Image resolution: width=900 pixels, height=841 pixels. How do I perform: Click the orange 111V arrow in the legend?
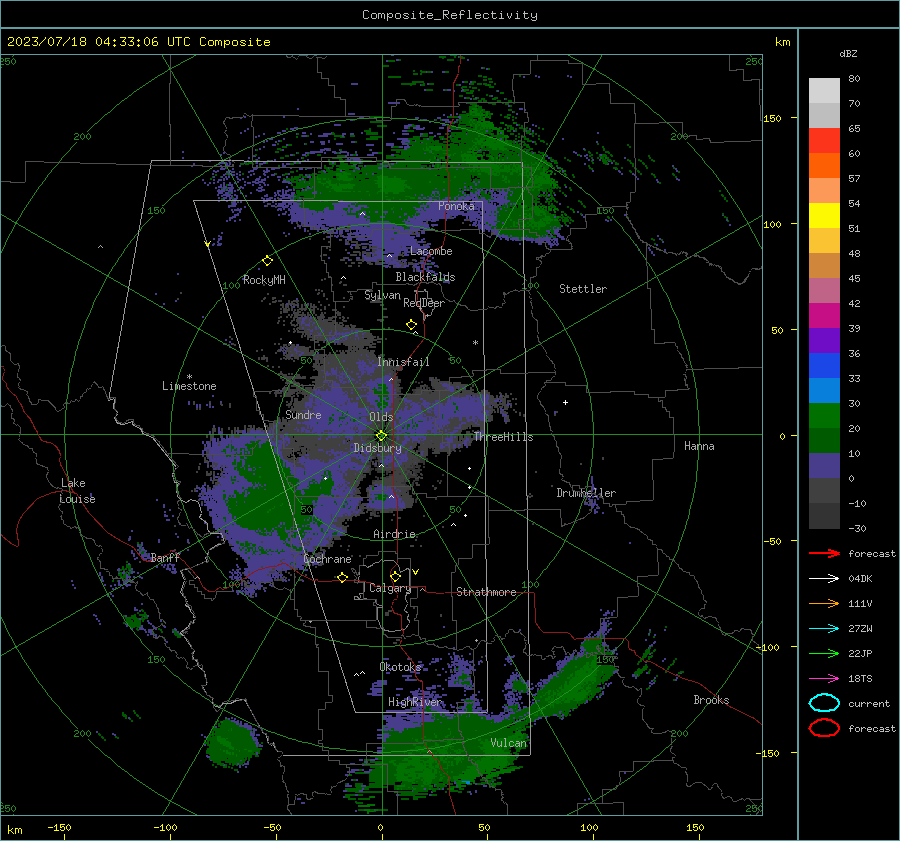pyautogui.click(x=824, y=603)
